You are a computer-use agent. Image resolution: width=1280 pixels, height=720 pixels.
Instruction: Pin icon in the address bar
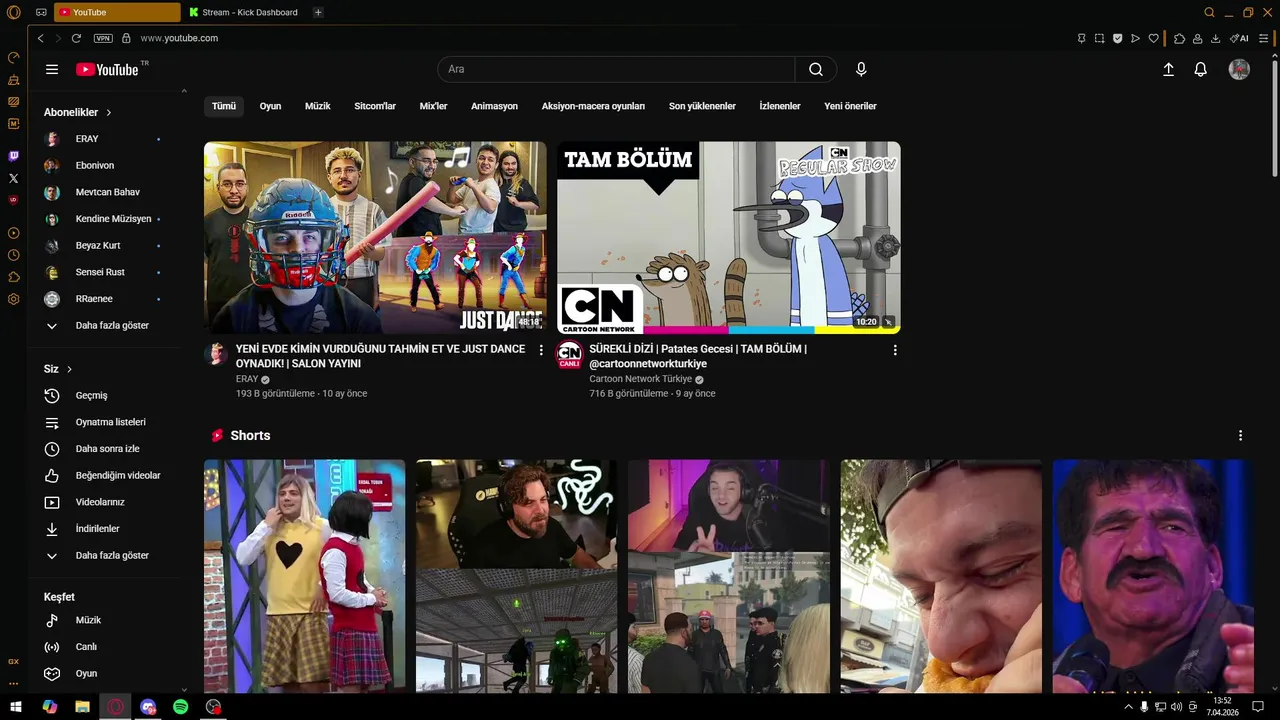(x=1081, y=38)
